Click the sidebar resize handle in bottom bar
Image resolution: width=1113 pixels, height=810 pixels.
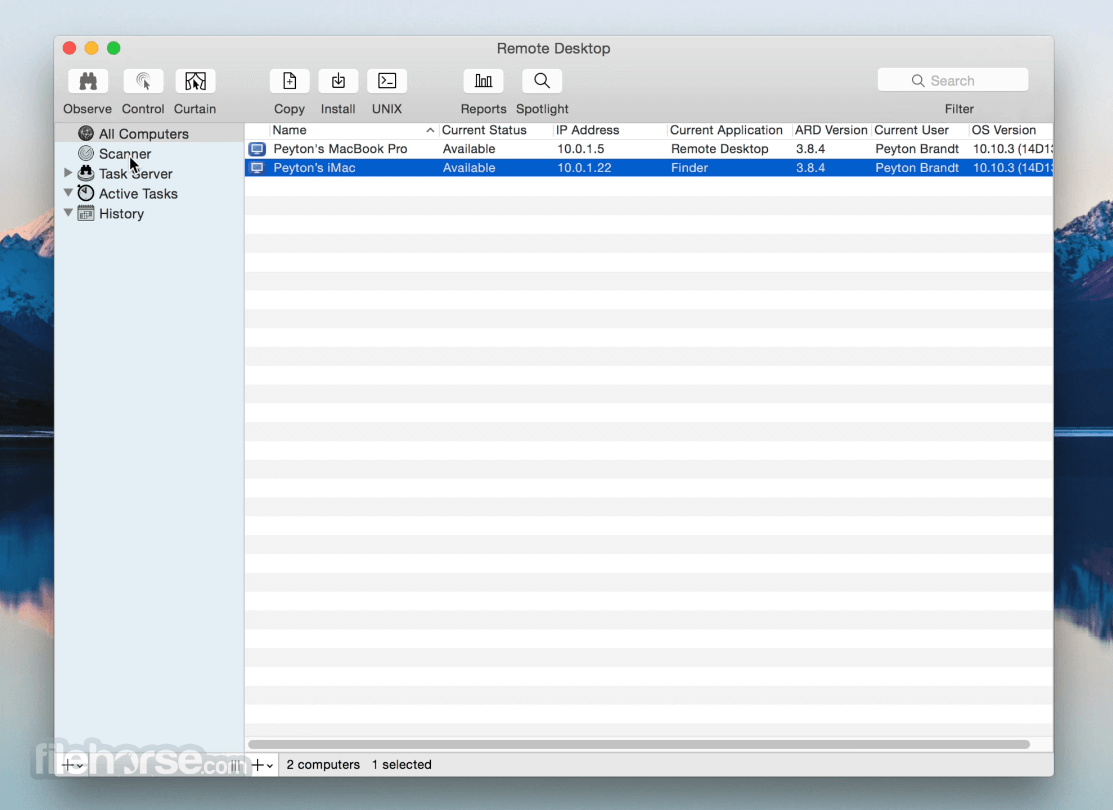[x=235, y=765]
